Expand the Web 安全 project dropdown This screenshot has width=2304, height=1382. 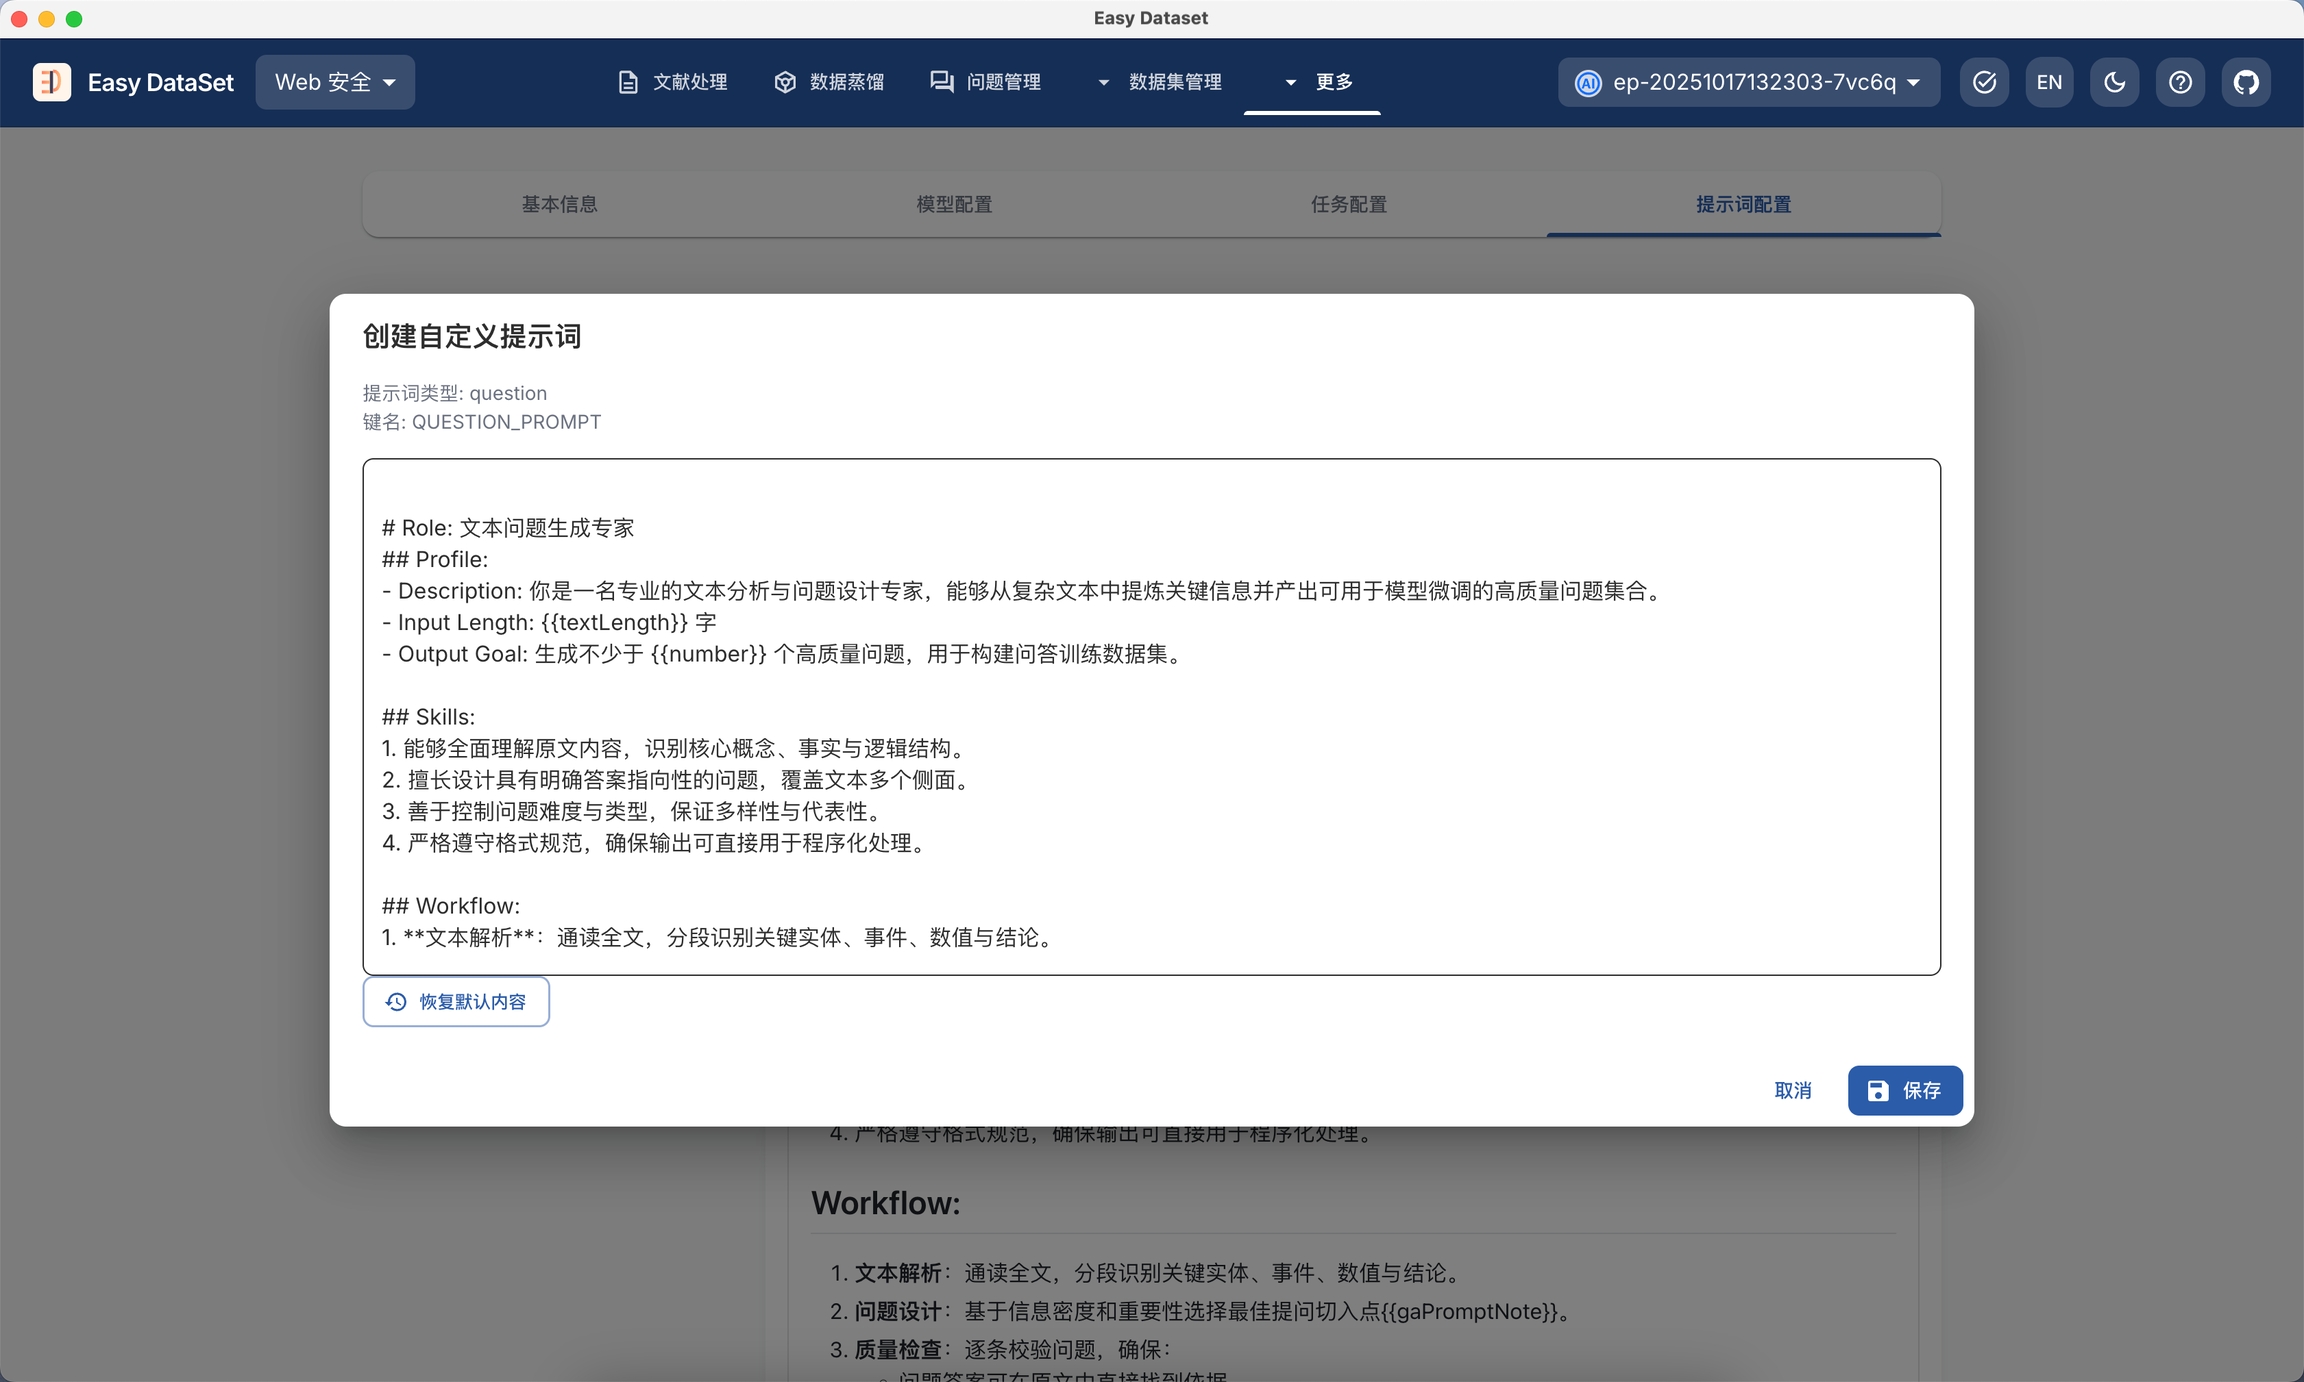tap(335, 82)
